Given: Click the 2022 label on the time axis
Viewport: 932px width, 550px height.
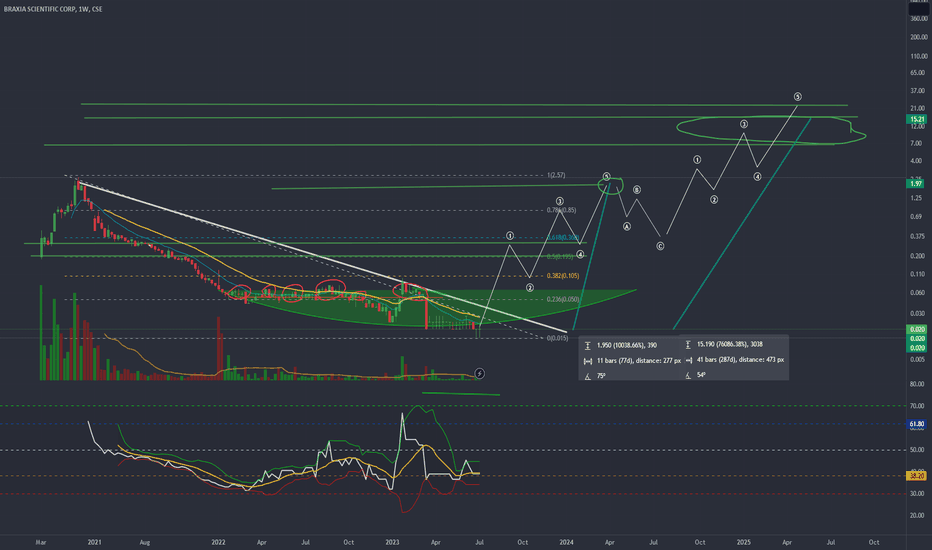Looking at the screenshot, I should click(218, 542).
